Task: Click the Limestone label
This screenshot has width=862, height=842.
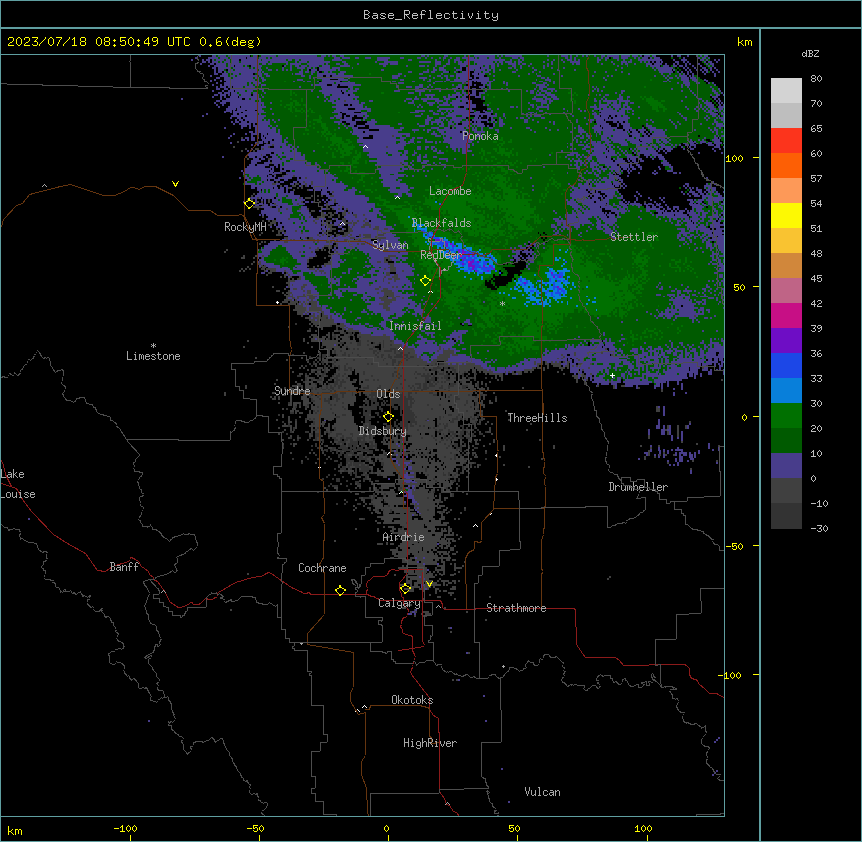Action: pyautogui.click(x=153, y=356)
